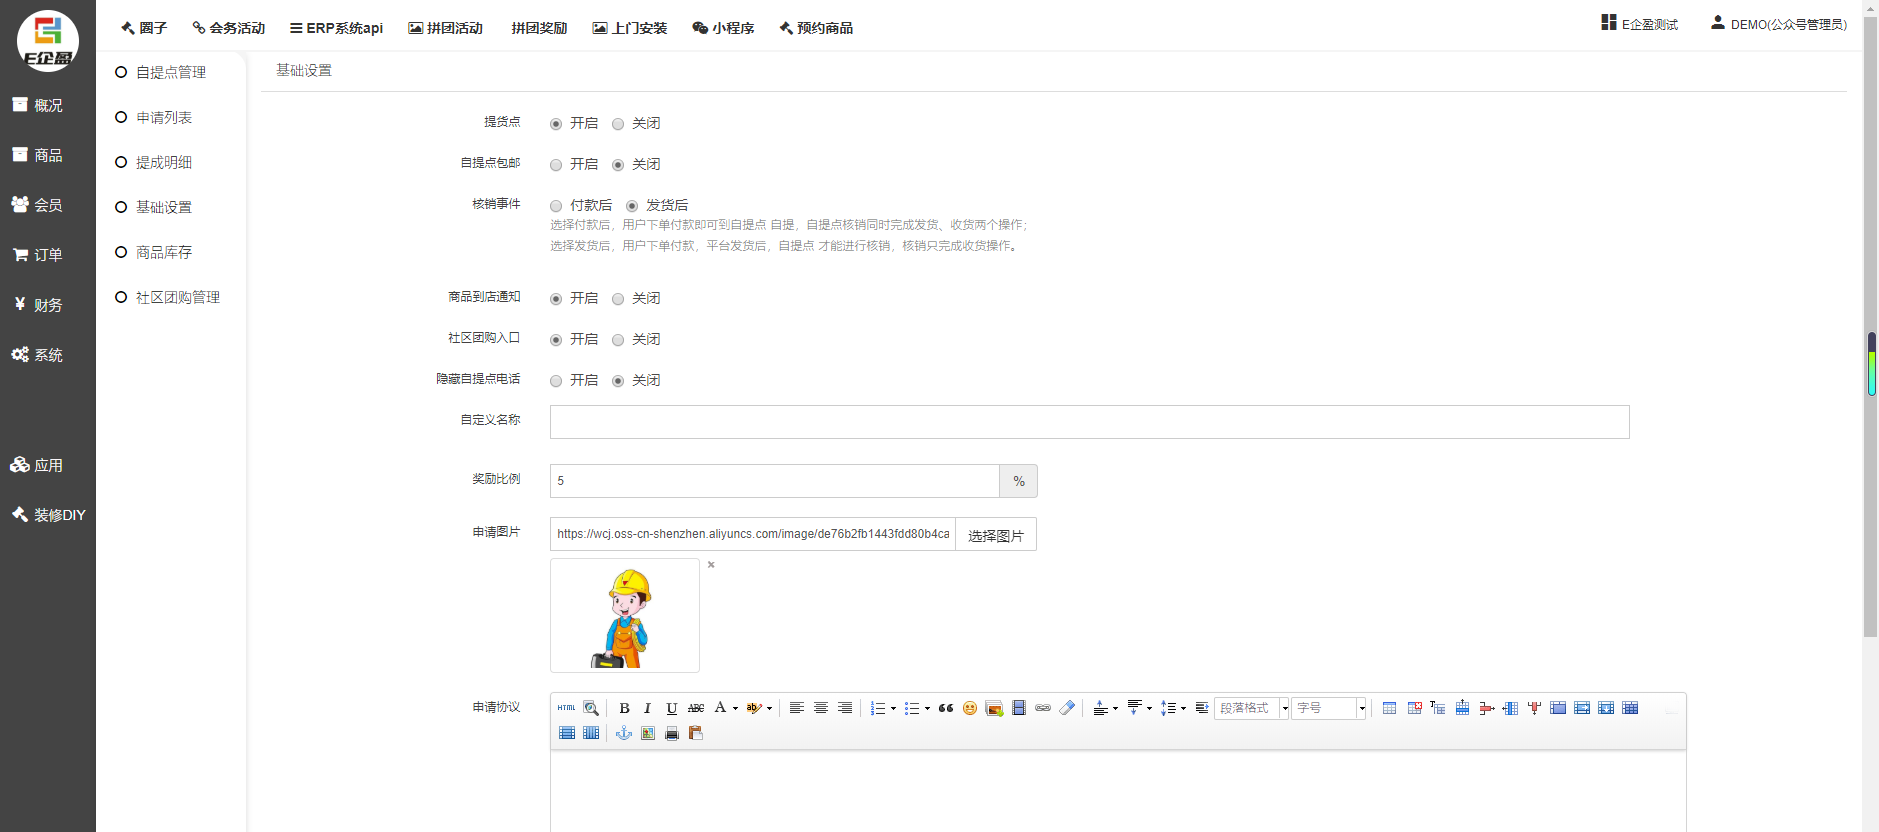The width and height of the screenshot is (1879, 832).
Task: Open the 拼团活动 top menu
Action: [x=445, y=28]
